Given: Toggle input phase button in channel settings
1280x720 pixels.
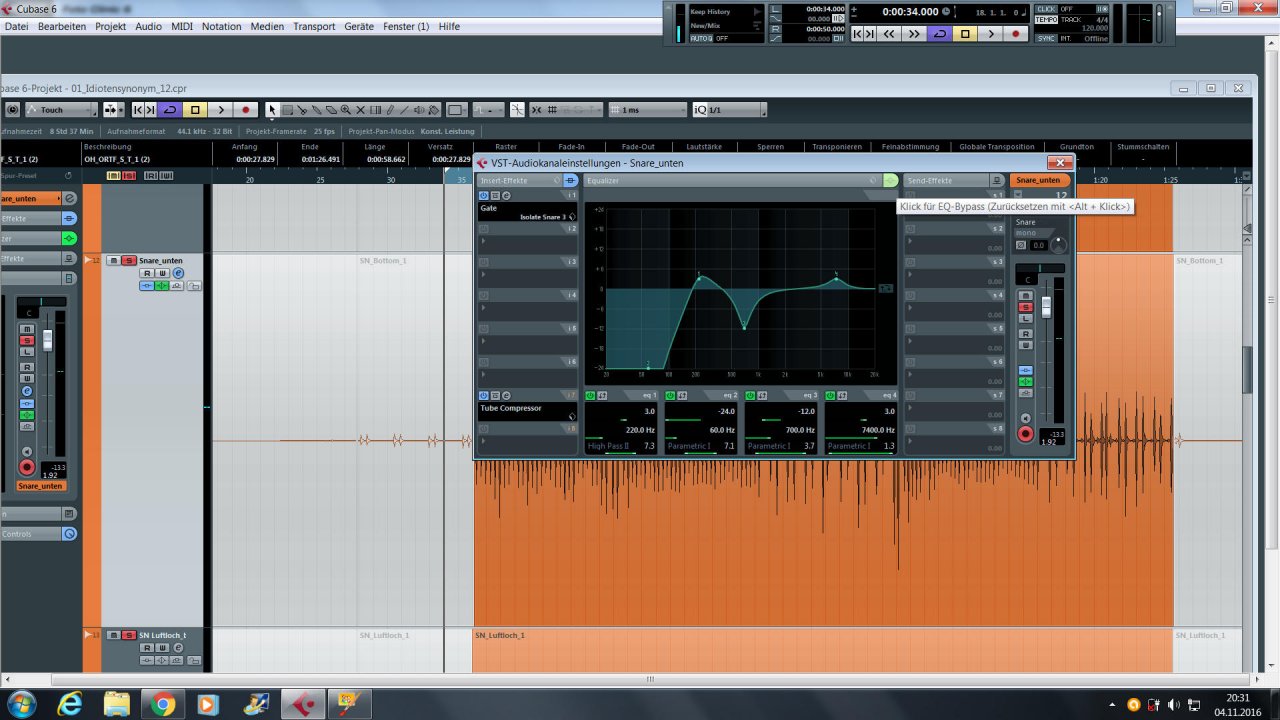Looking at the screenshot, I should click(1021, 245).
